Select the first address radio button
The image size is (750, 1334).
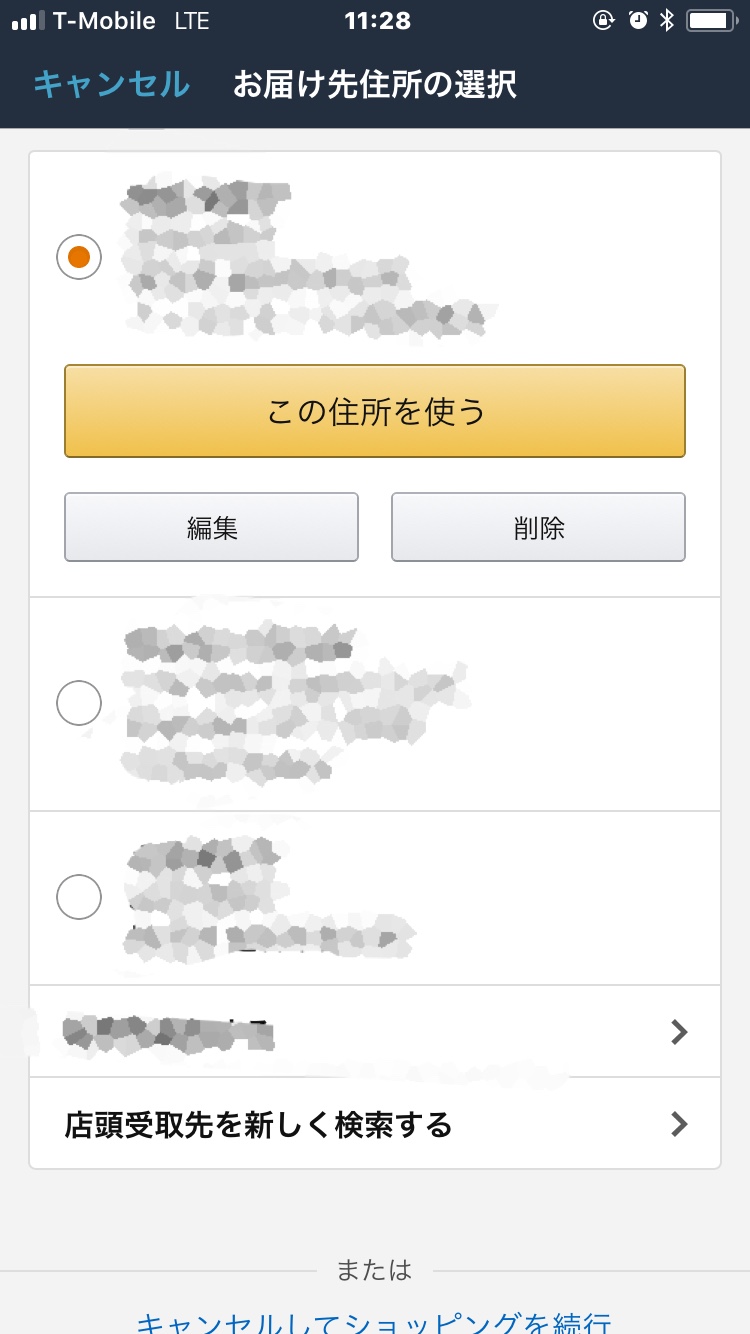79,257
